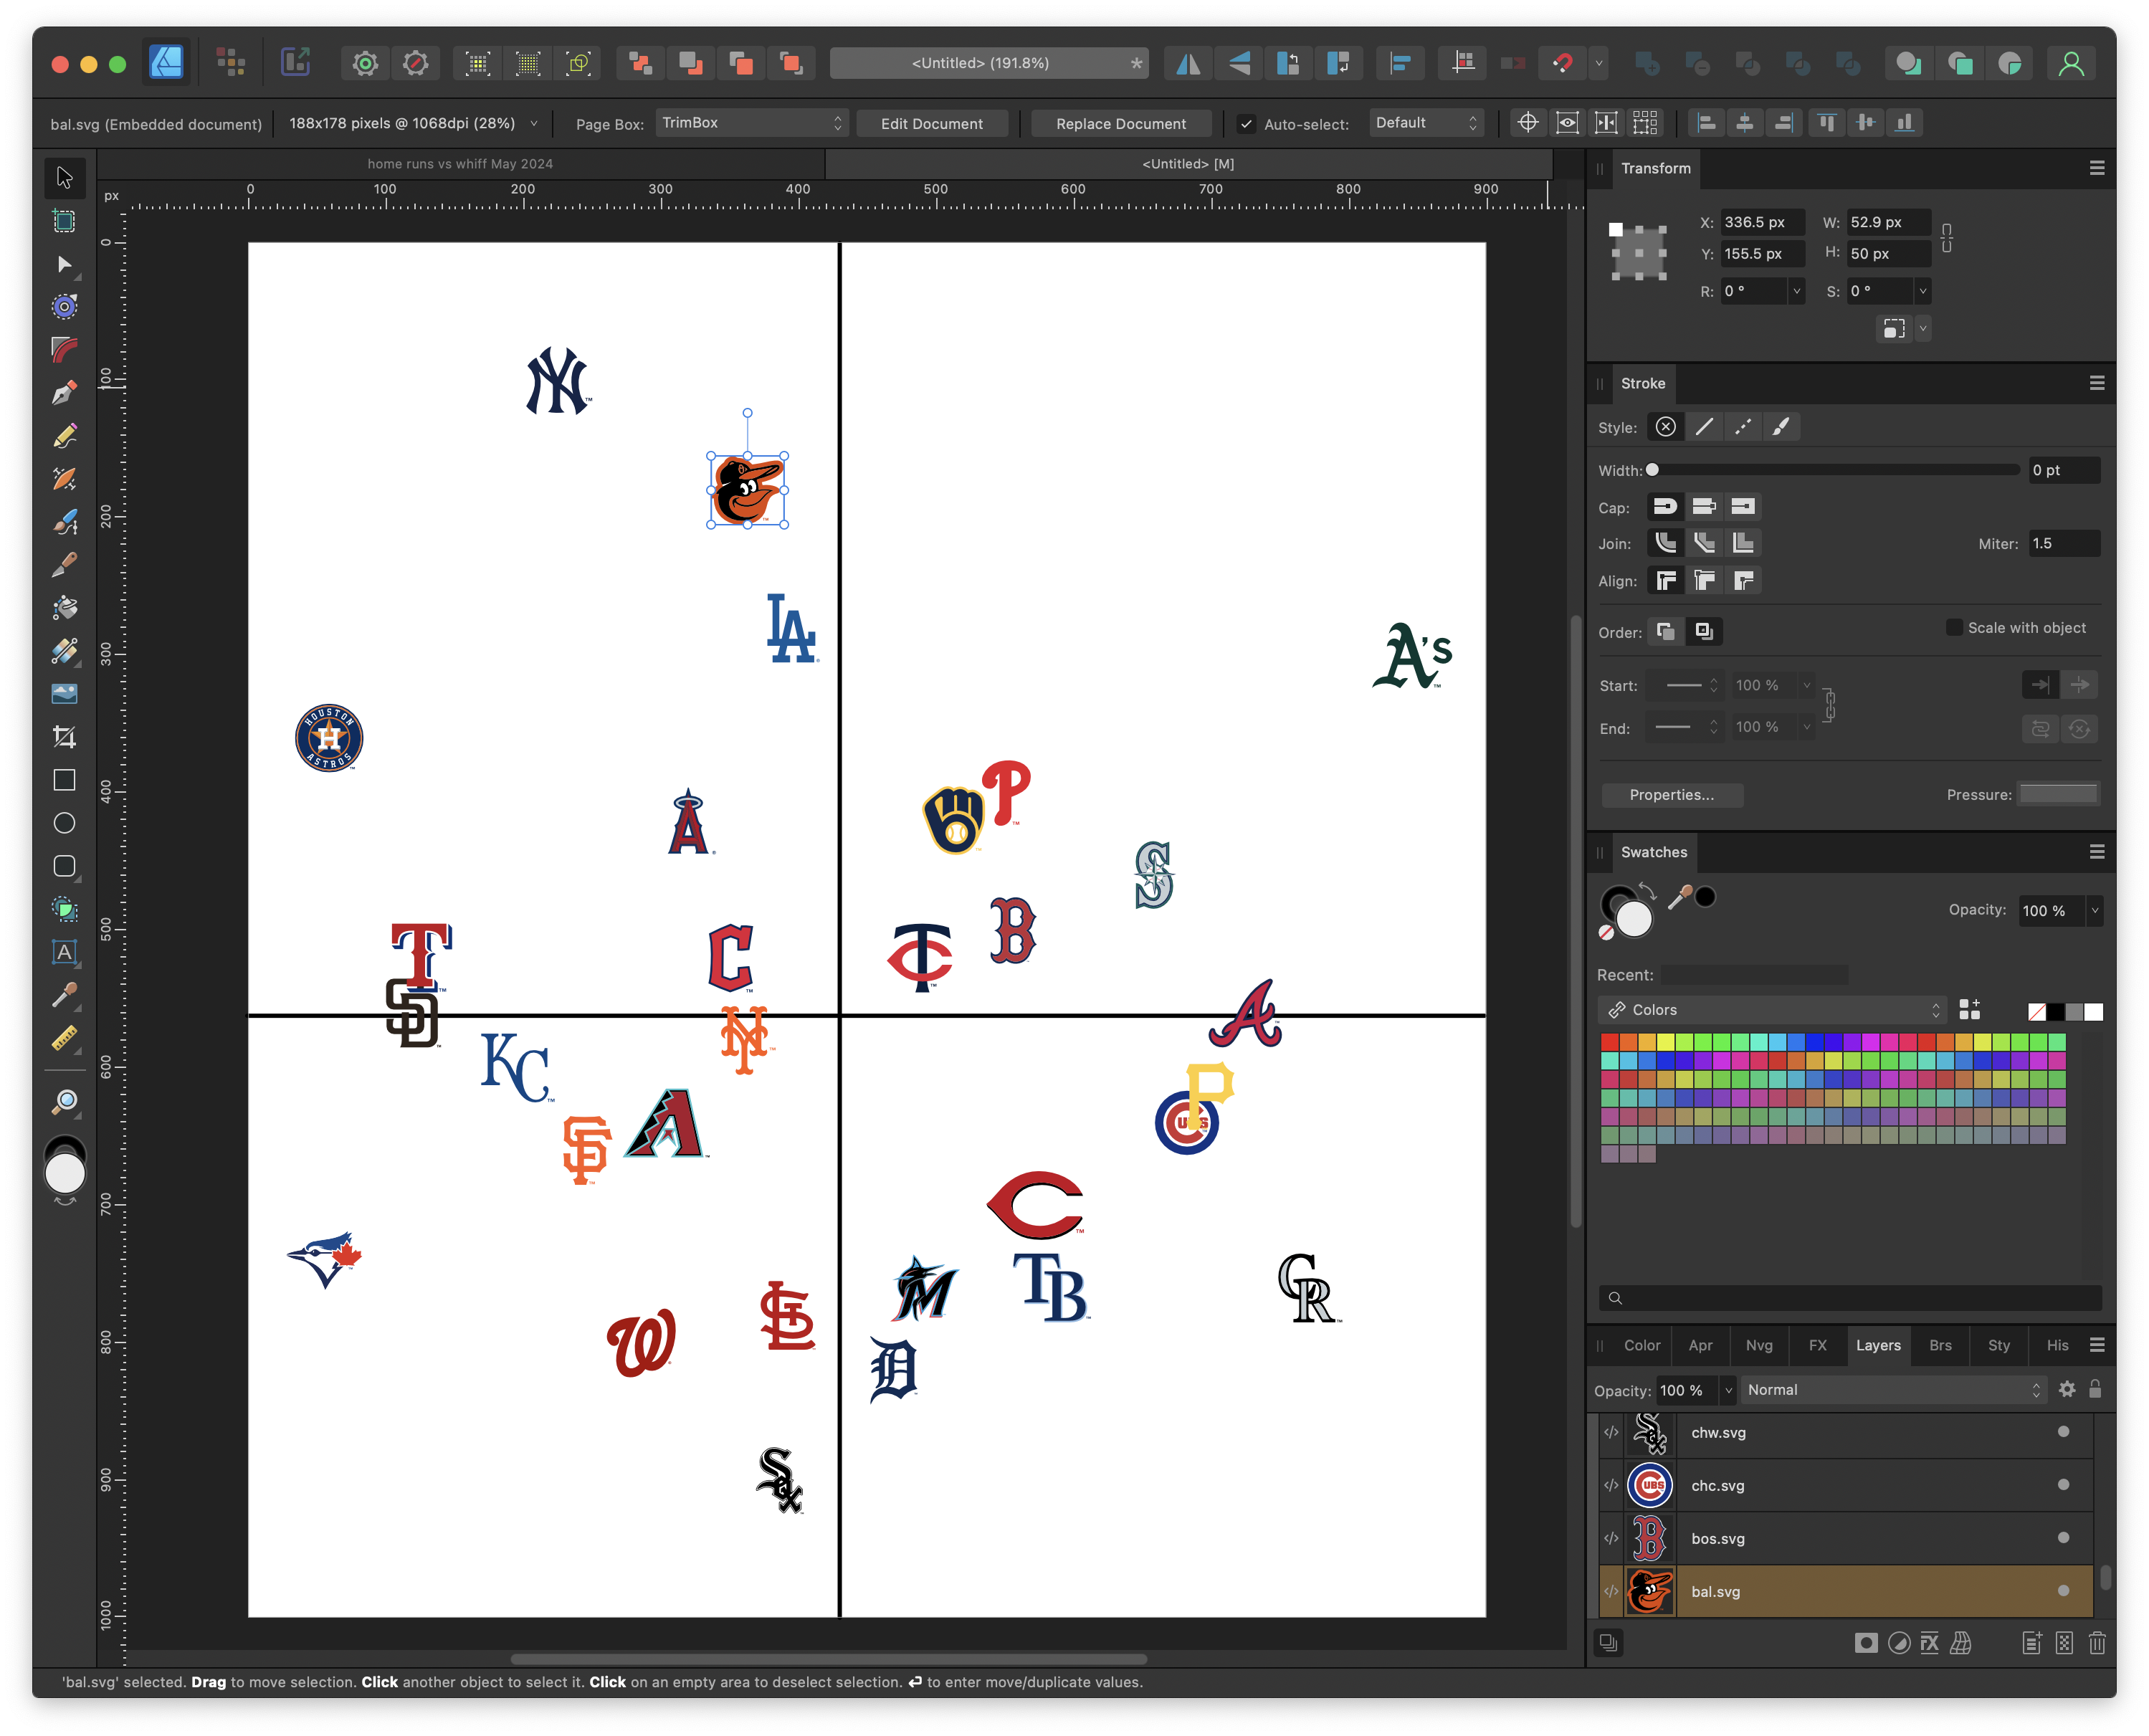The width and height of the screenshot is (2149, 1736).
Task: Select the Node tool
Action: (64, 264)
